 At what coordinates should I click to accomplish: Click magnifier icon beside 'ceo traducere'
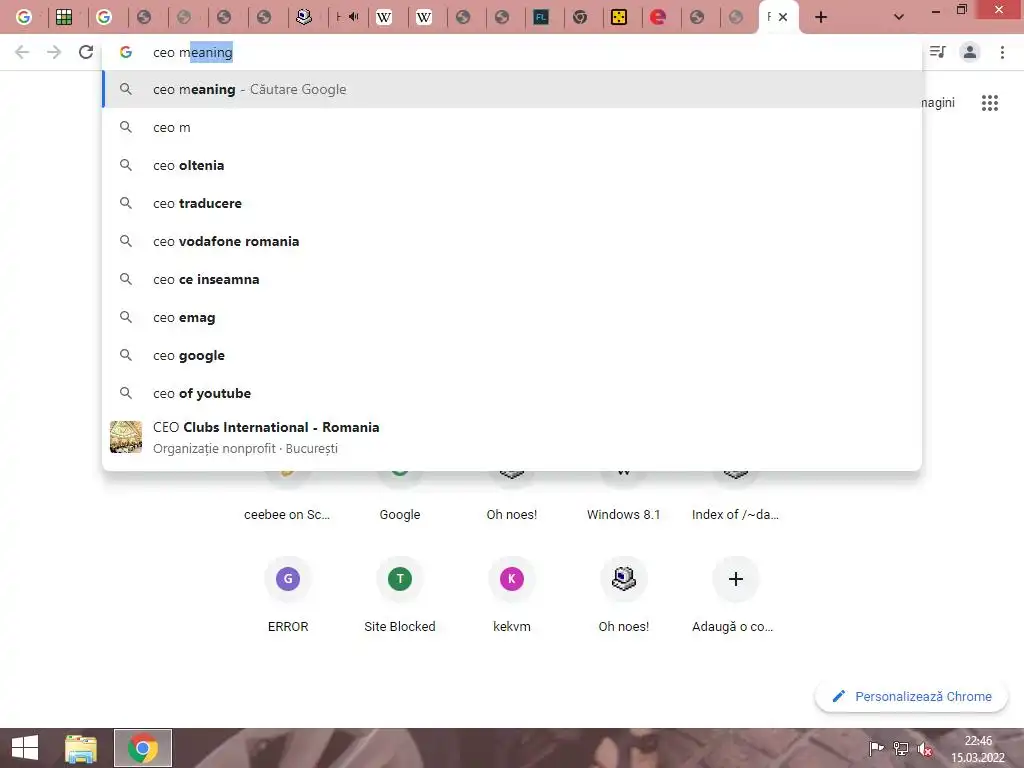point(126,203)
